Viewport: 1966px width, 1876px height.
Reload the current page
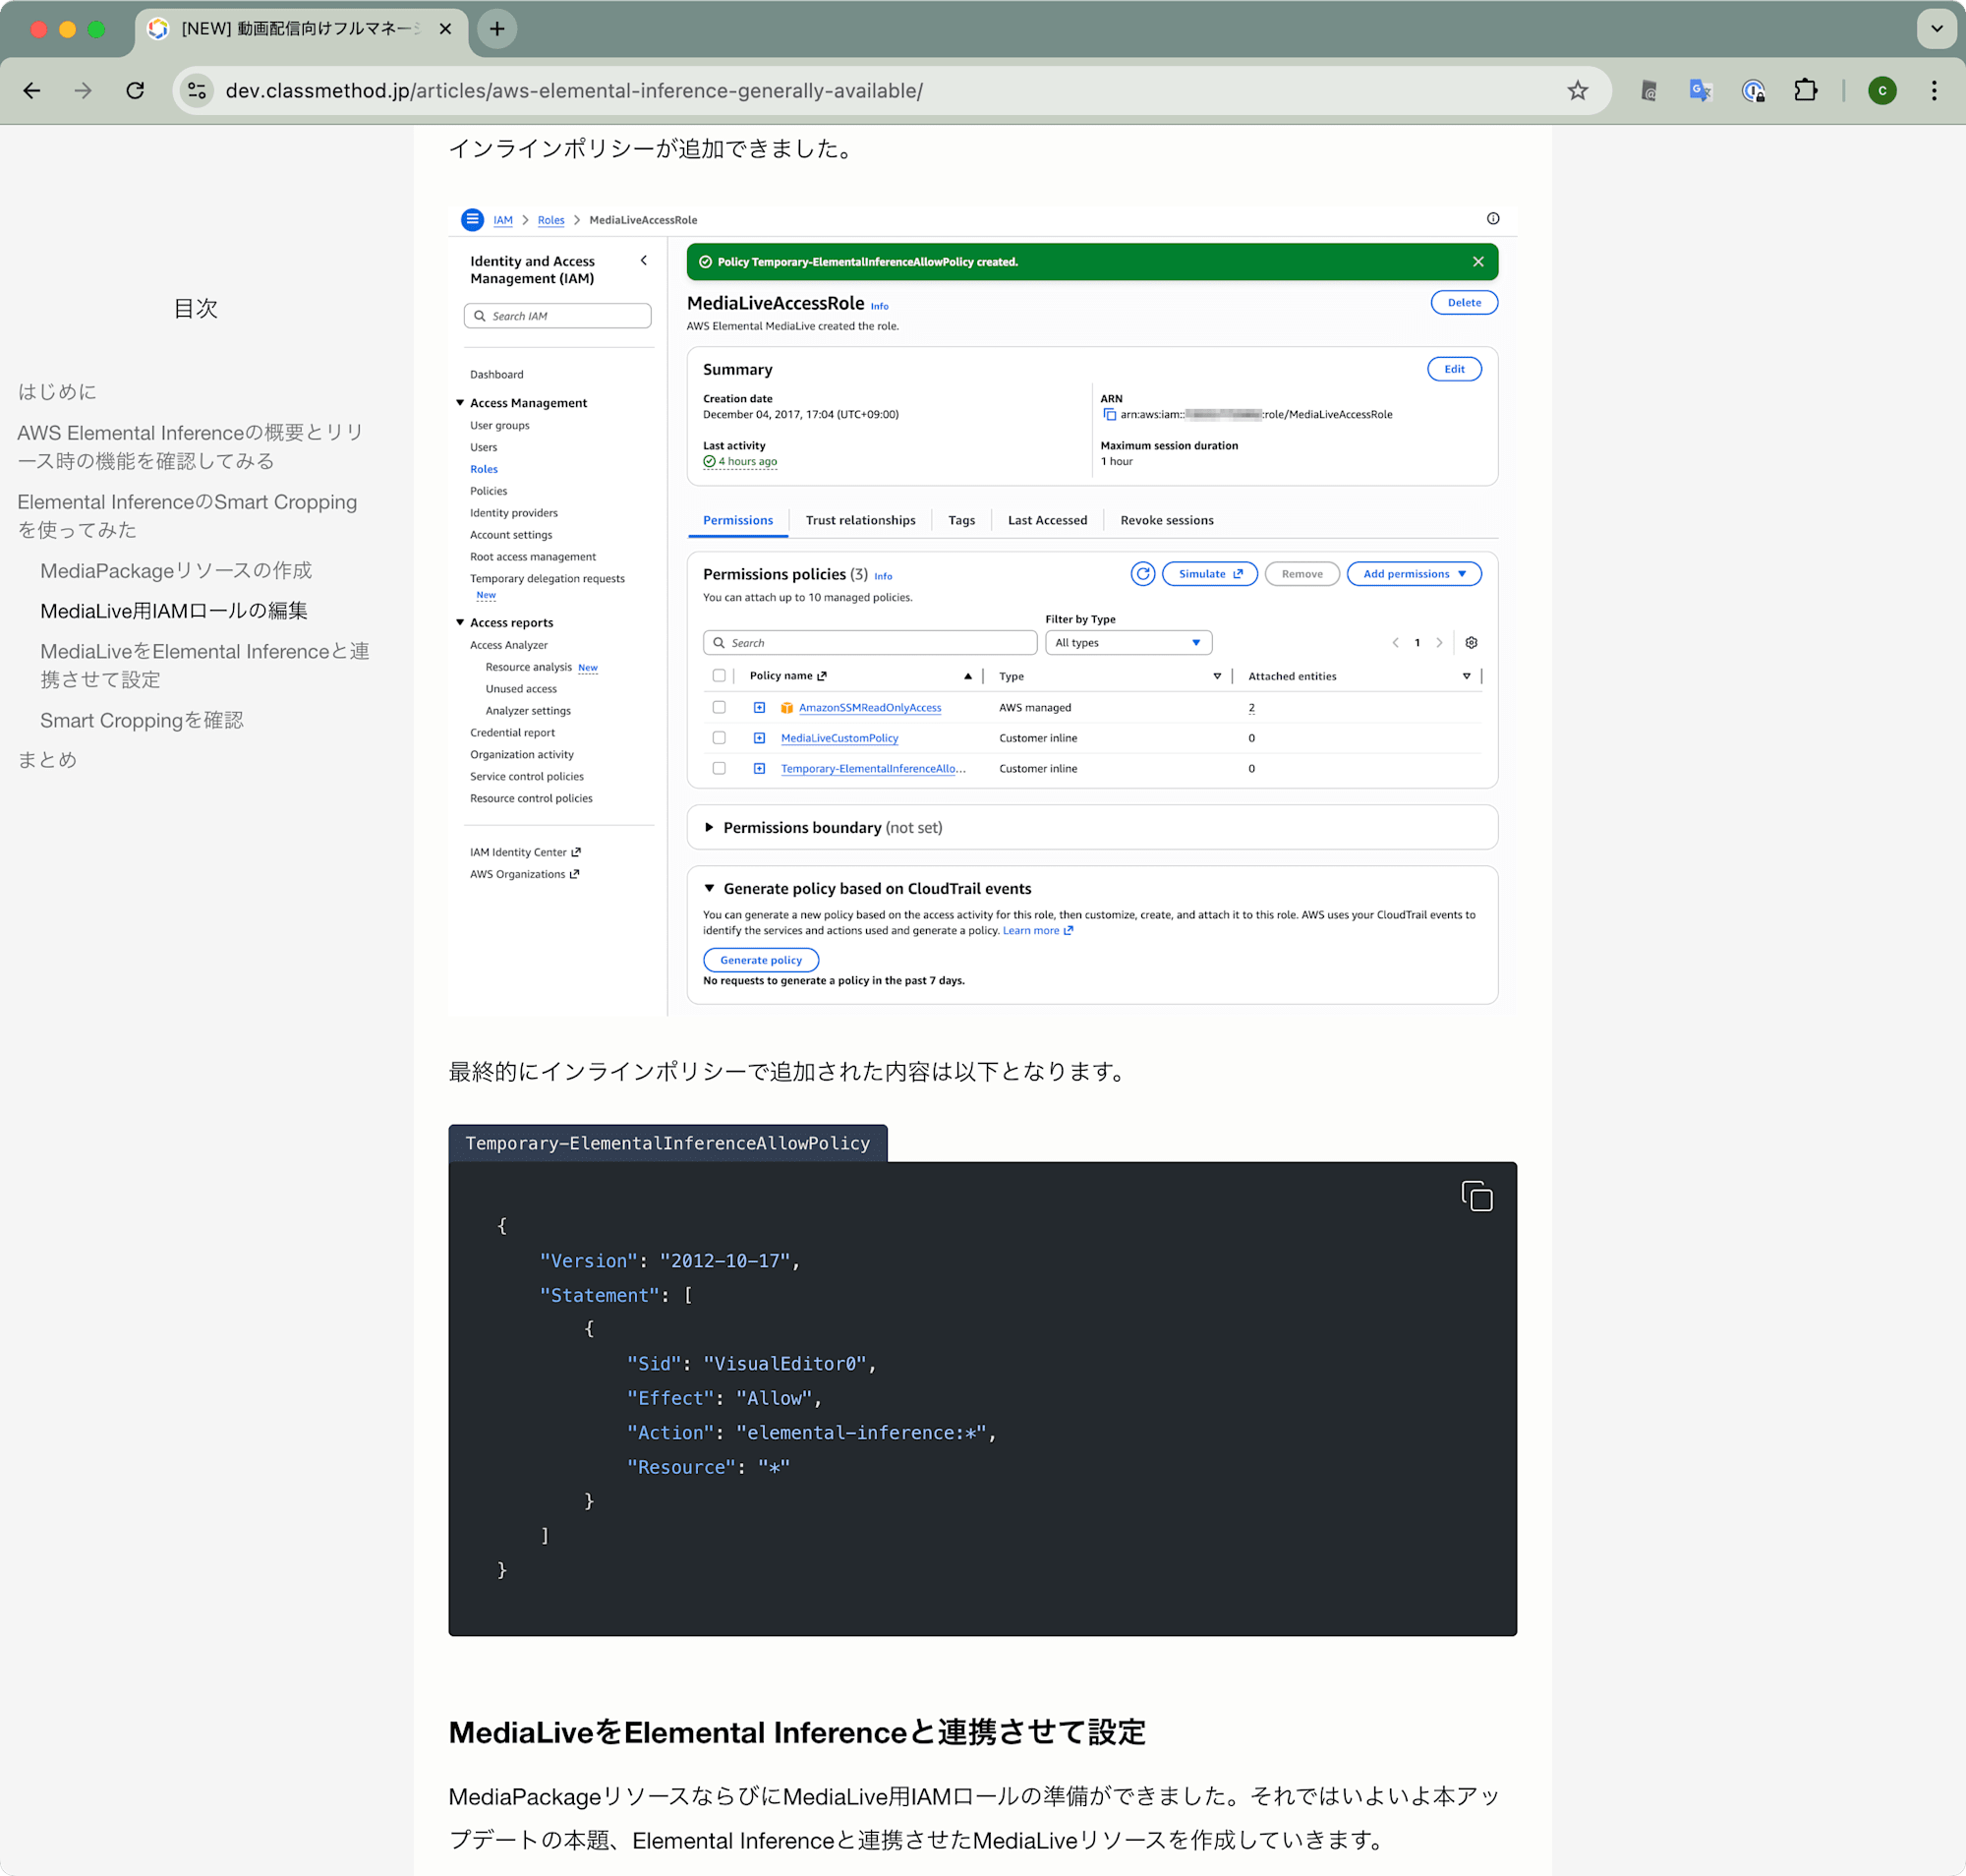[x=135, y=91]
